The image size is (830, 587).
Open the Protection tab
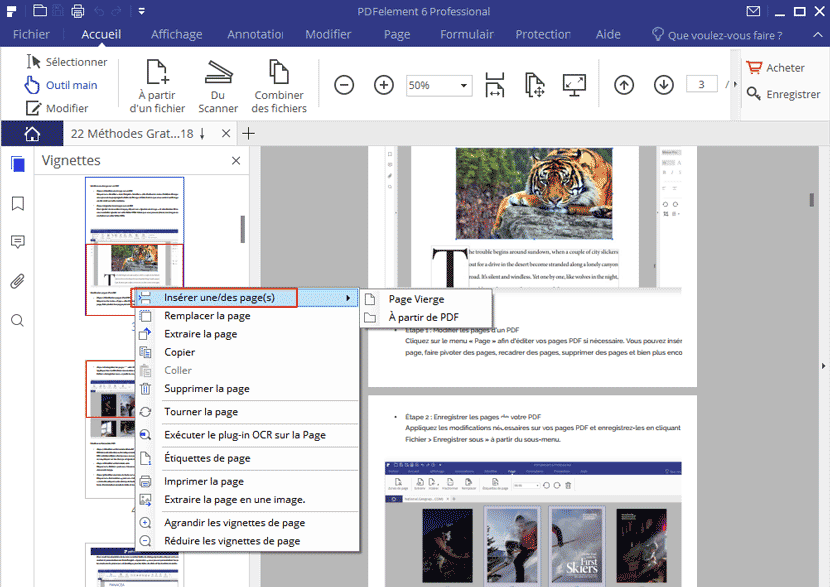pos(543,34)
